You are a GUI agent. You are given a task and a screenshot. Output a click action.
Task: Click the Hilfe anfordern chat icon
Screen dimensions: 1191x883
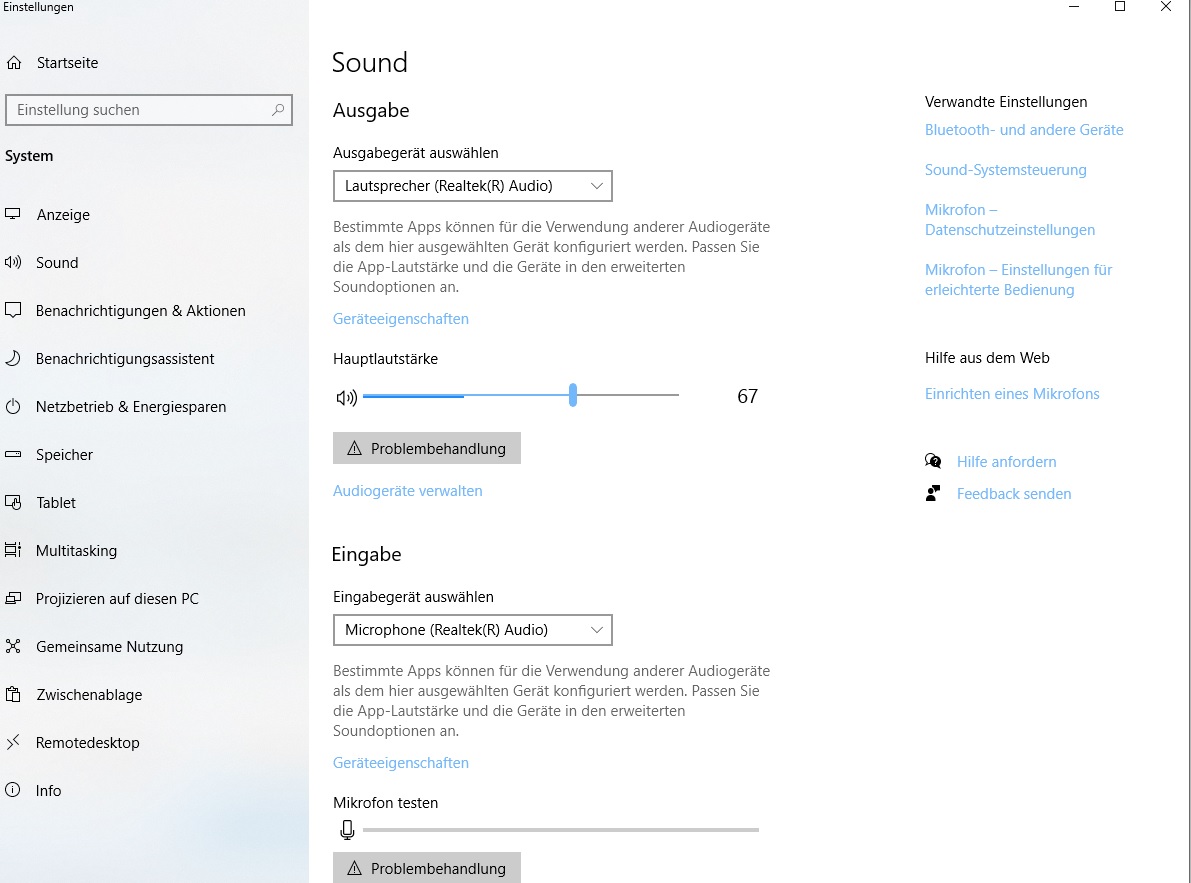[933, 461]
